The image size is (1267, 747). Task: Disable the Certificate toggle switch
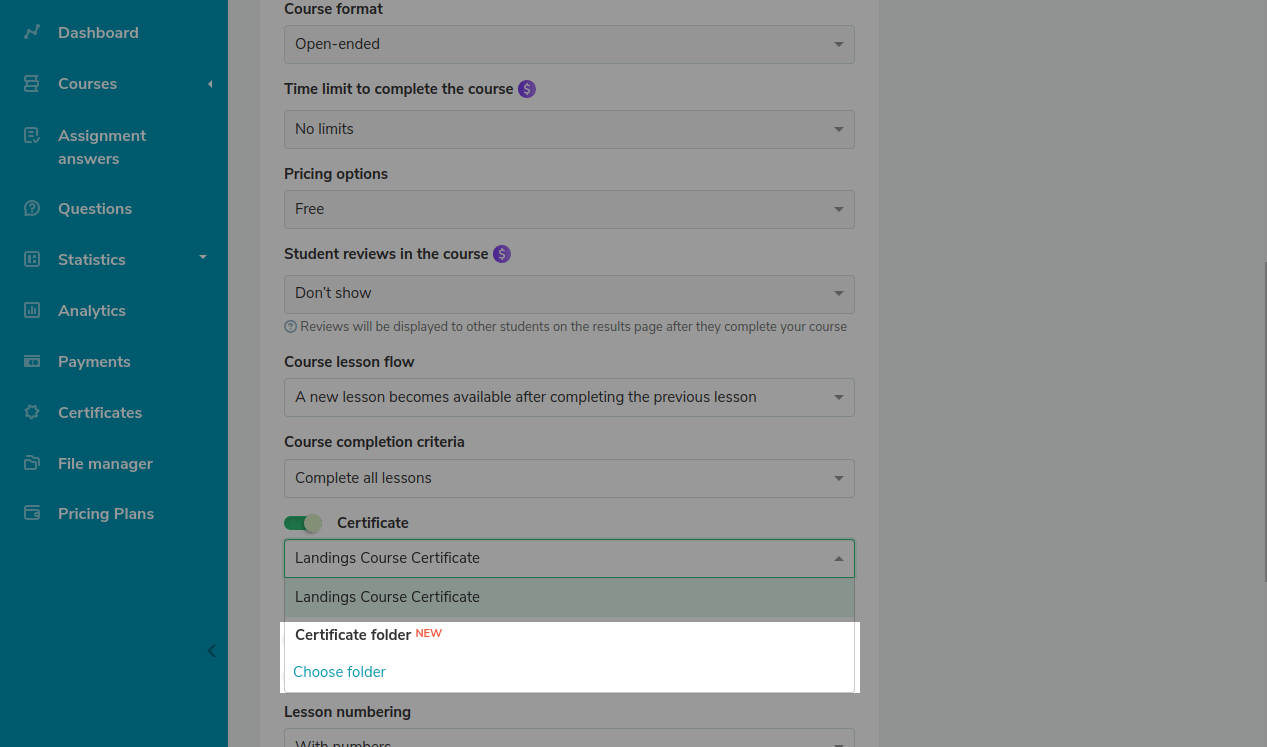tap(303, 523)
